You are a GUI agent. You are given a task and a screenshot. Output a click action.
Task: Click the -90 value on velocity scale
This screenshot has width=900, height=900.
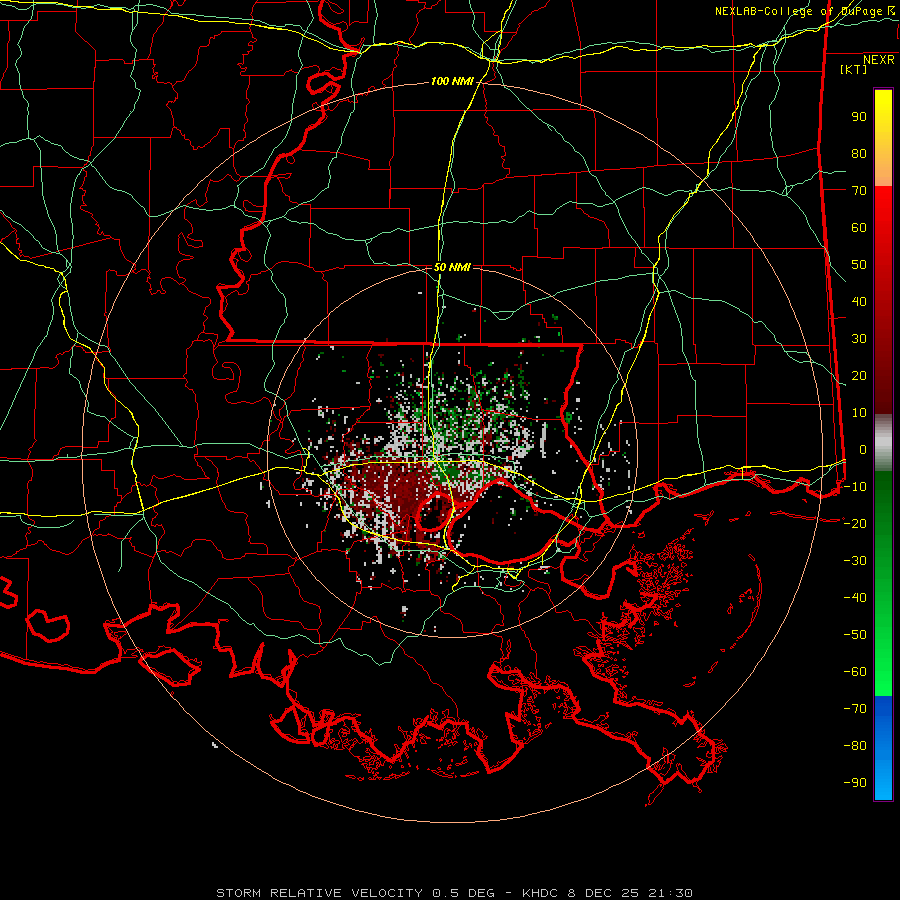pos(855,783)
